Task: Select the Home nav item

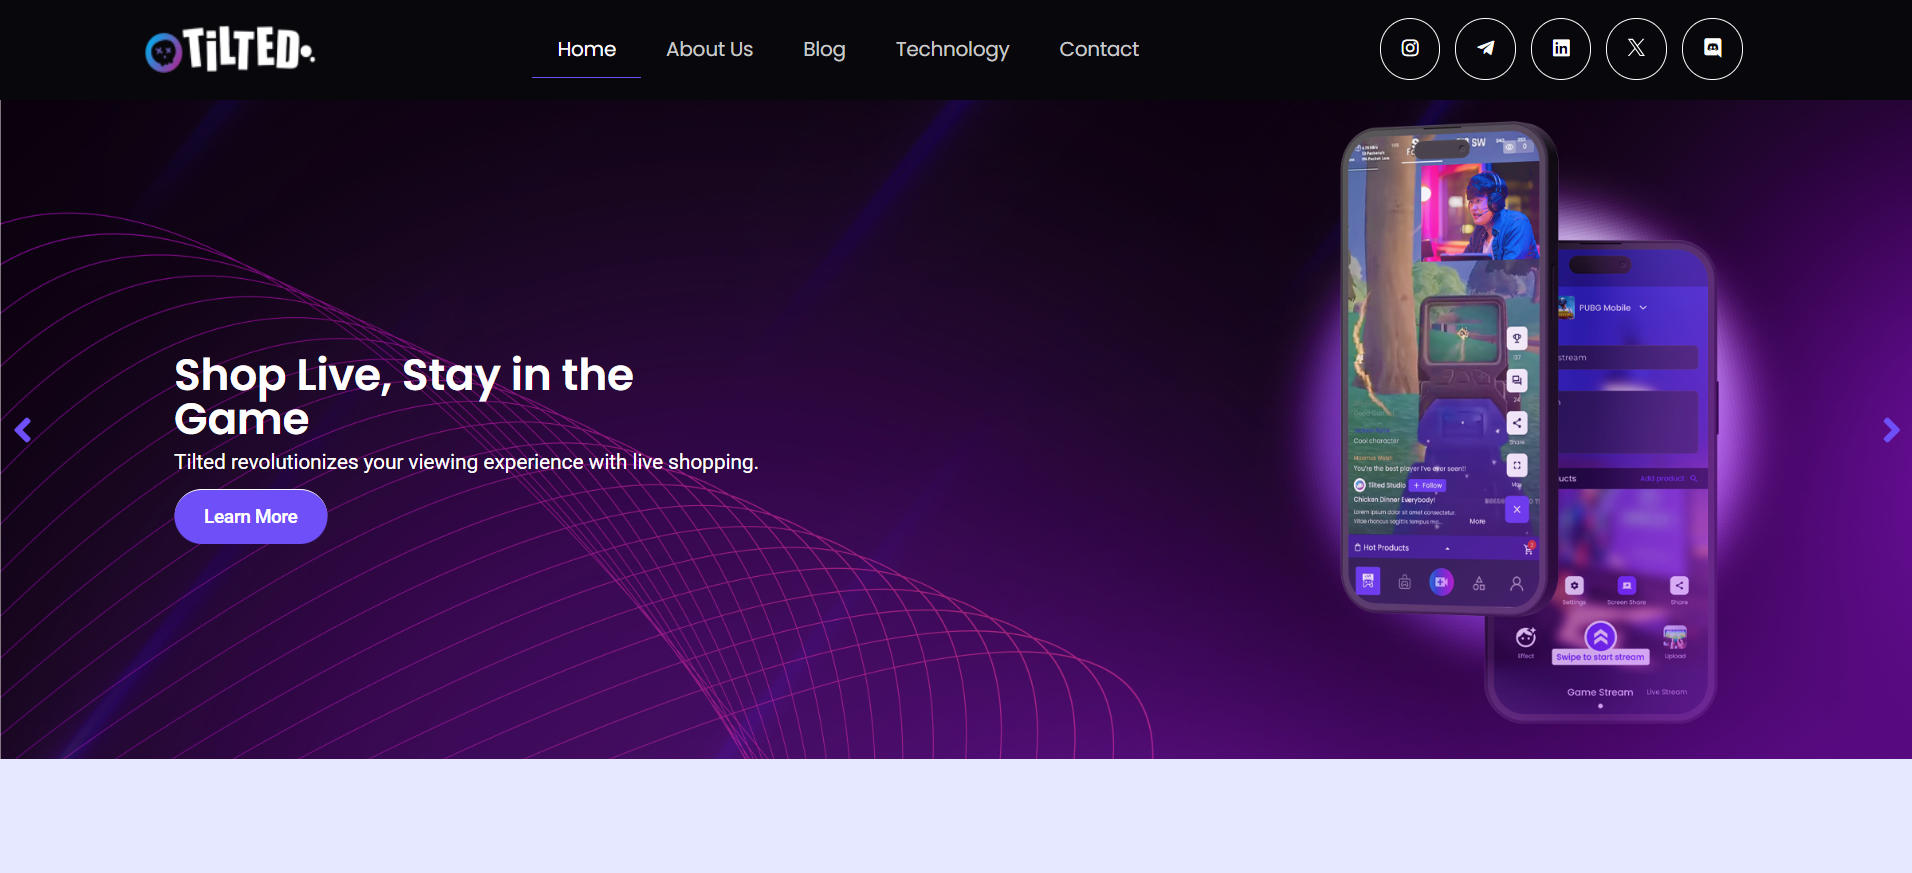Action: click(586, 49)
